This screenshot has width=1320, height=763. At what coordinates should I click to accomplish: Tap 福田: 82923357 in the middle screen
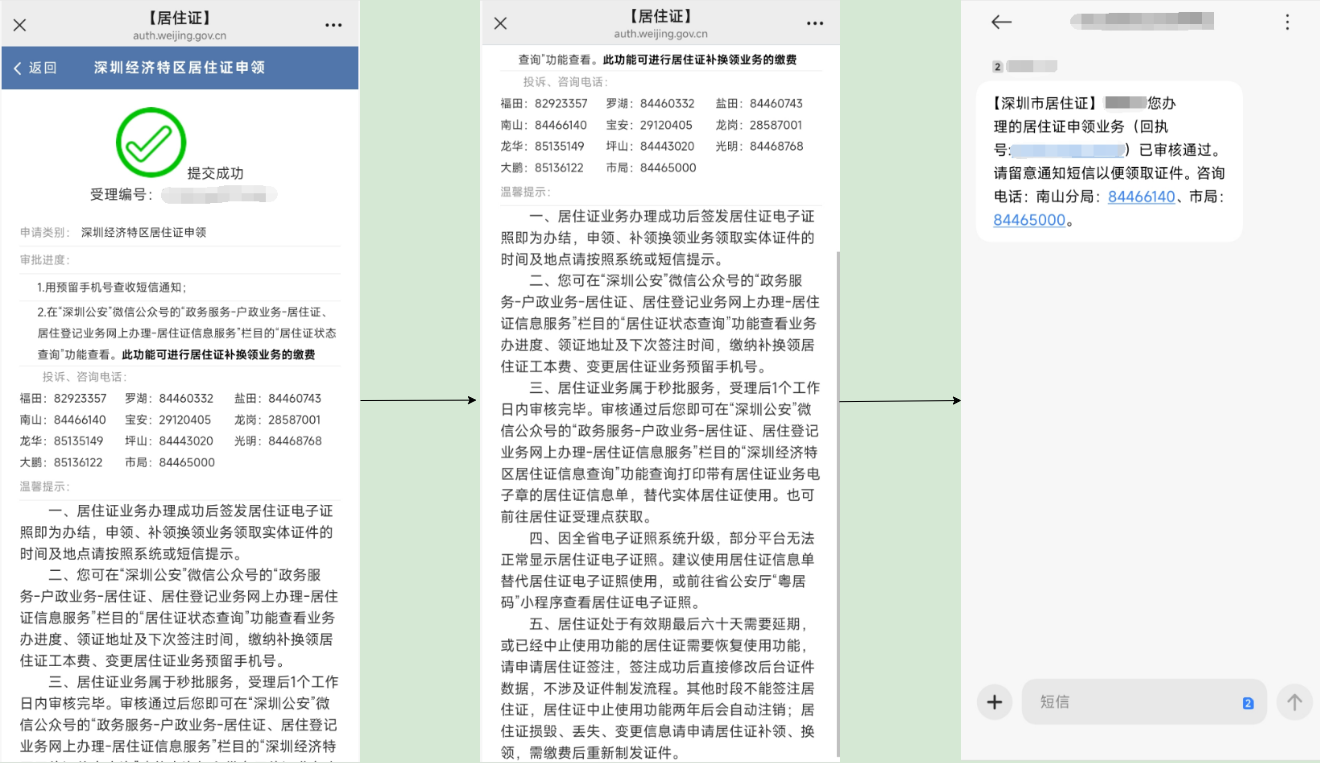pyautogui.click(x=544, y=104)
